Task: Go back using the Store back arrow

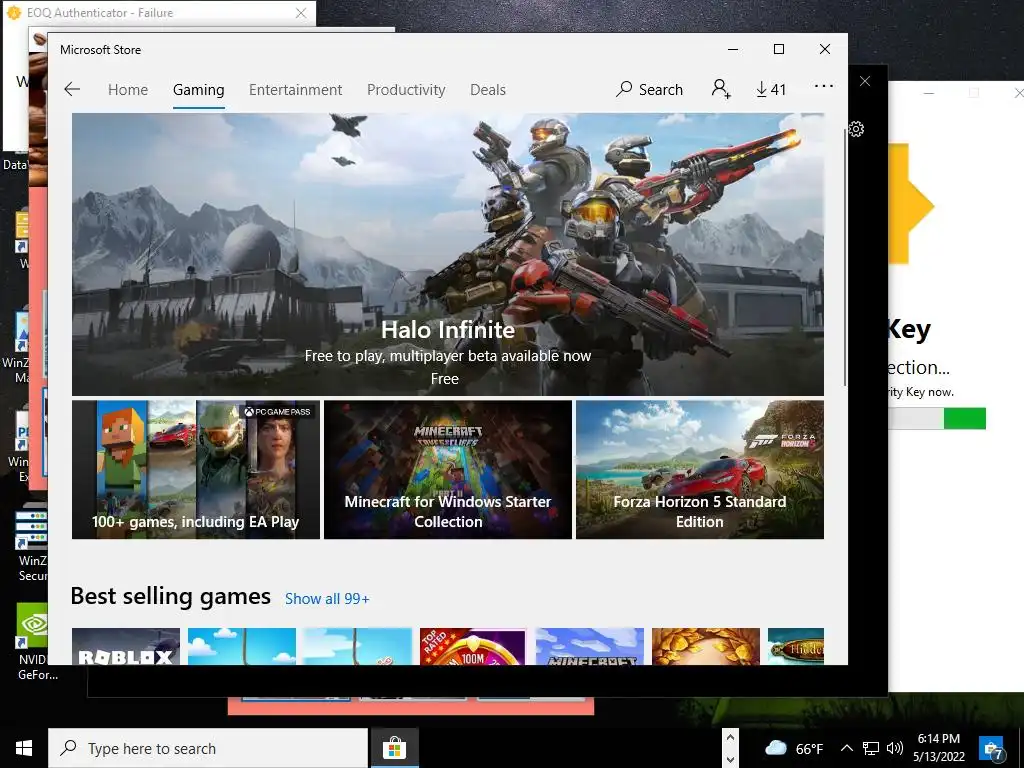Action: pyautogui.click(x=72, y=89)
